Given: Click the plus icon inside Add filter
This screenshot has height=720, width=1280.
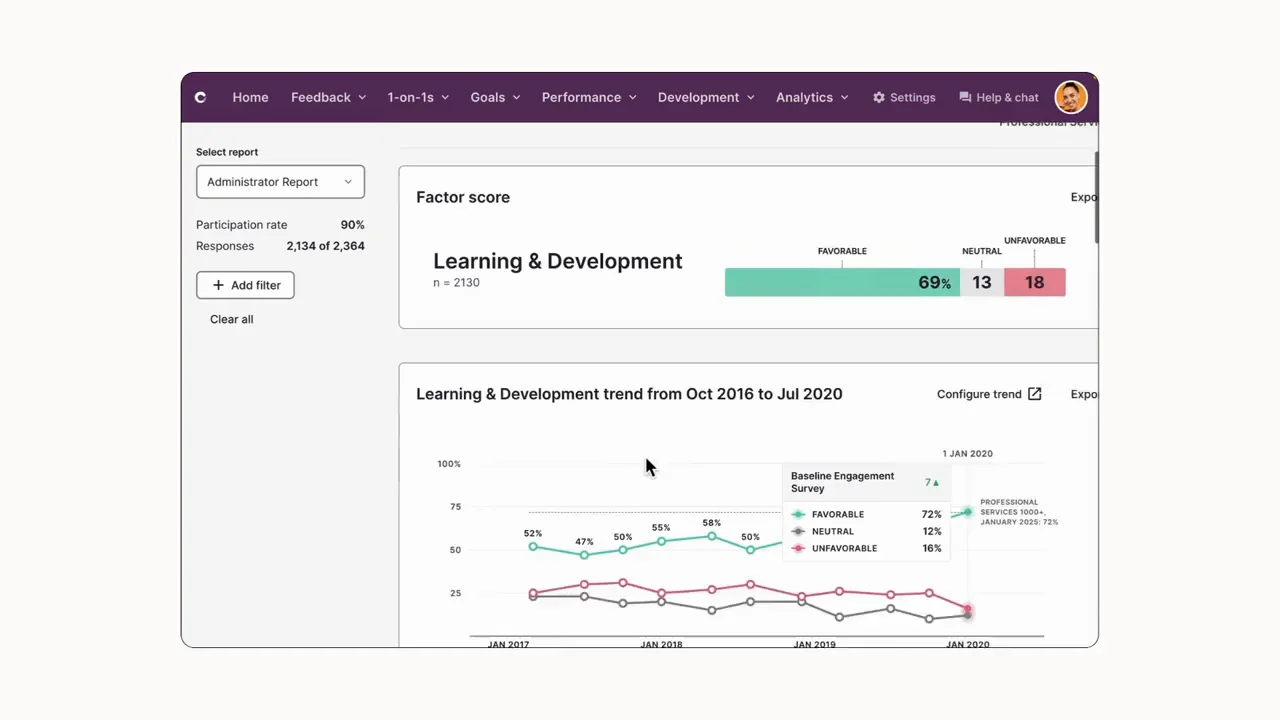Looking at the screenshot, I should click(x=218, y=285).
